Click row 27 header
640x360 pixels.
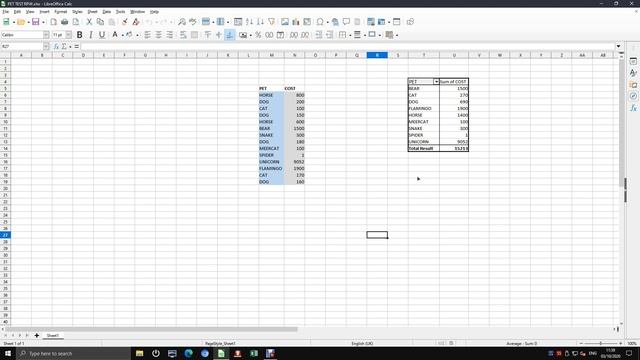coord(6,235)
